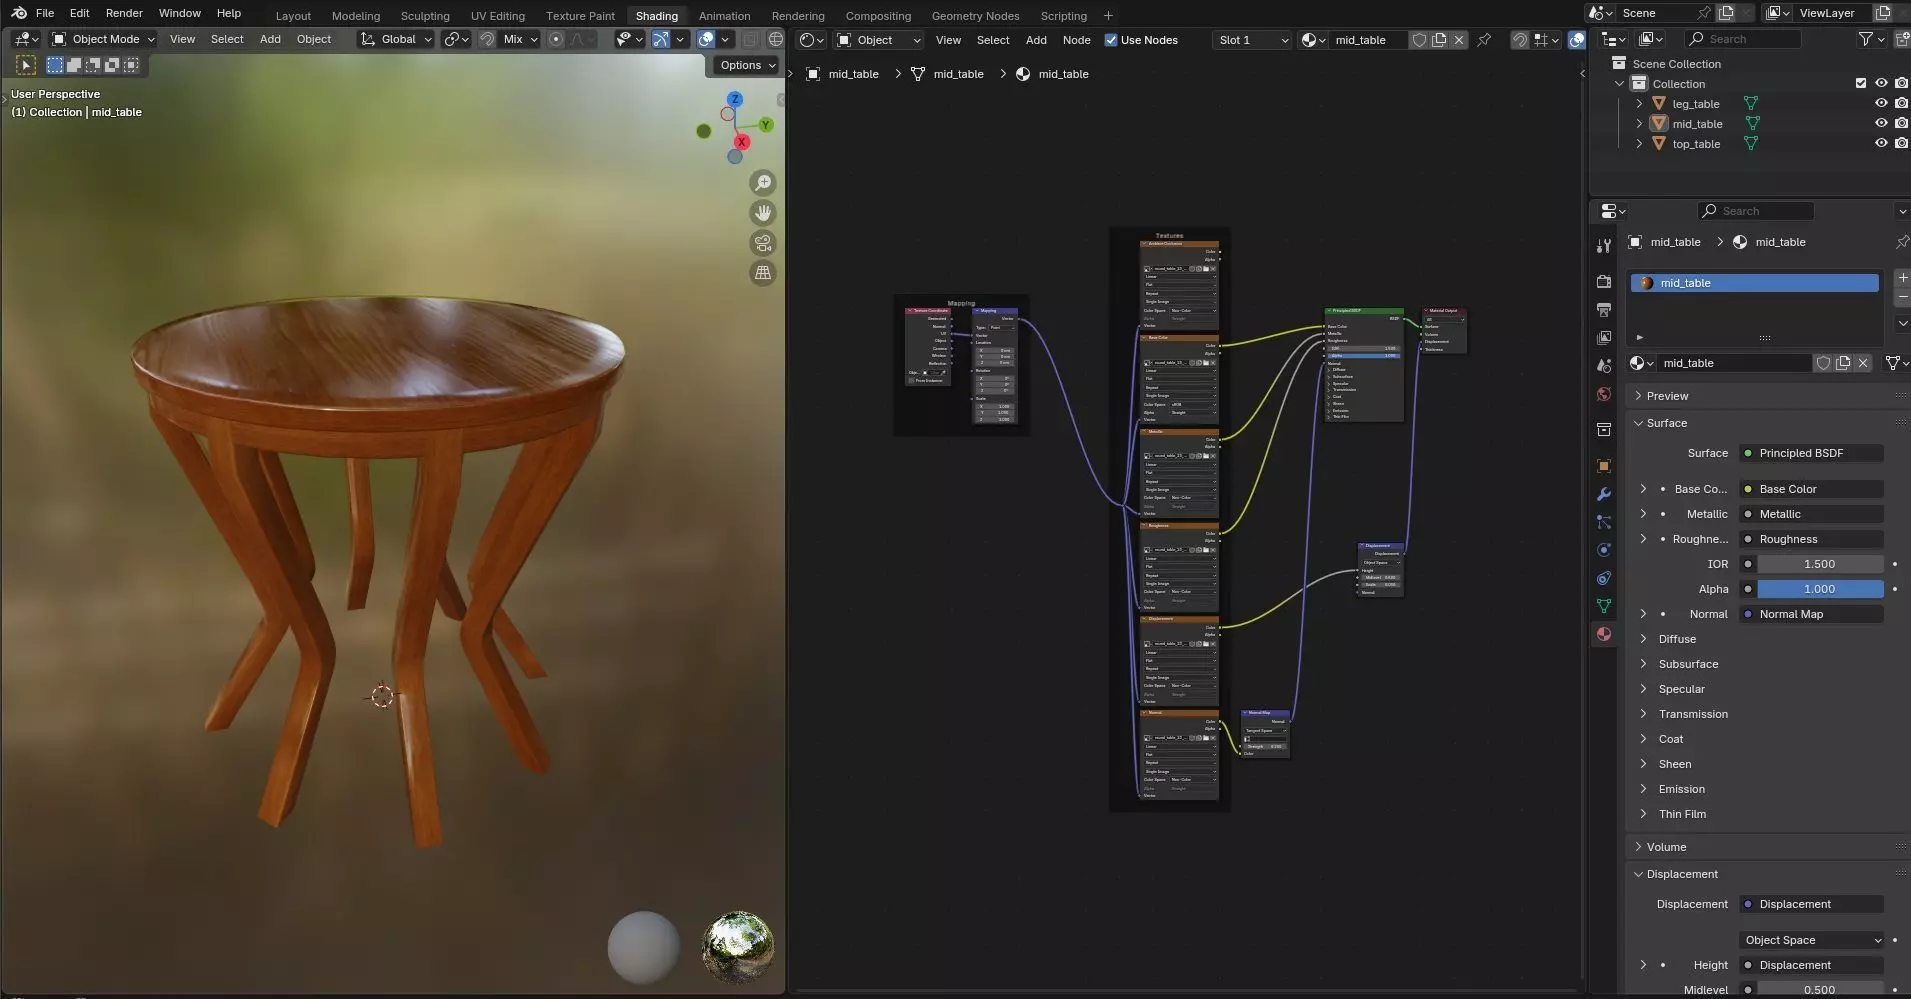Open the Slot 1 dropdown
1911x999 pixels.
1252,40
